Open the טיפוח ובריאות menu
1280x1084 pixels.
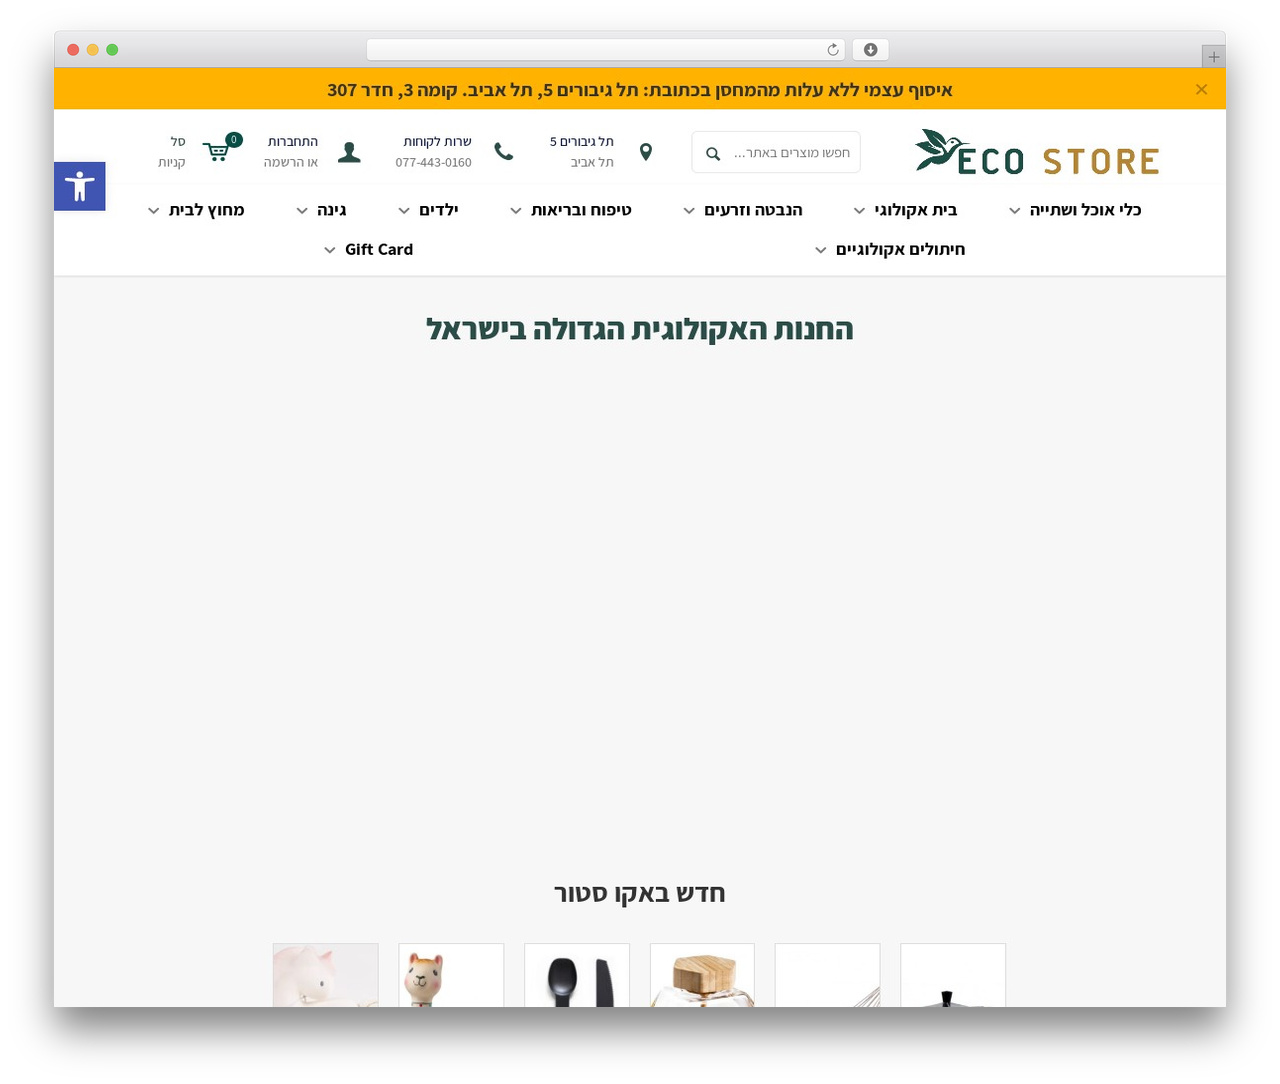point(581,210)
